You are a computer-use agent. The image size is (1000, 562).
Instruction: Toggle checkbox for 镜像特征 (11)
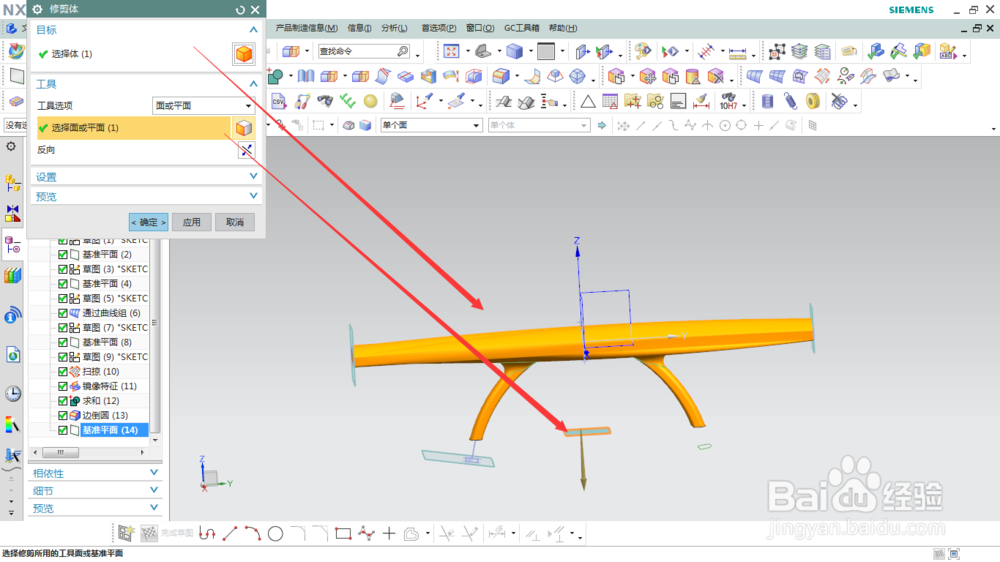tap(62, 386)
